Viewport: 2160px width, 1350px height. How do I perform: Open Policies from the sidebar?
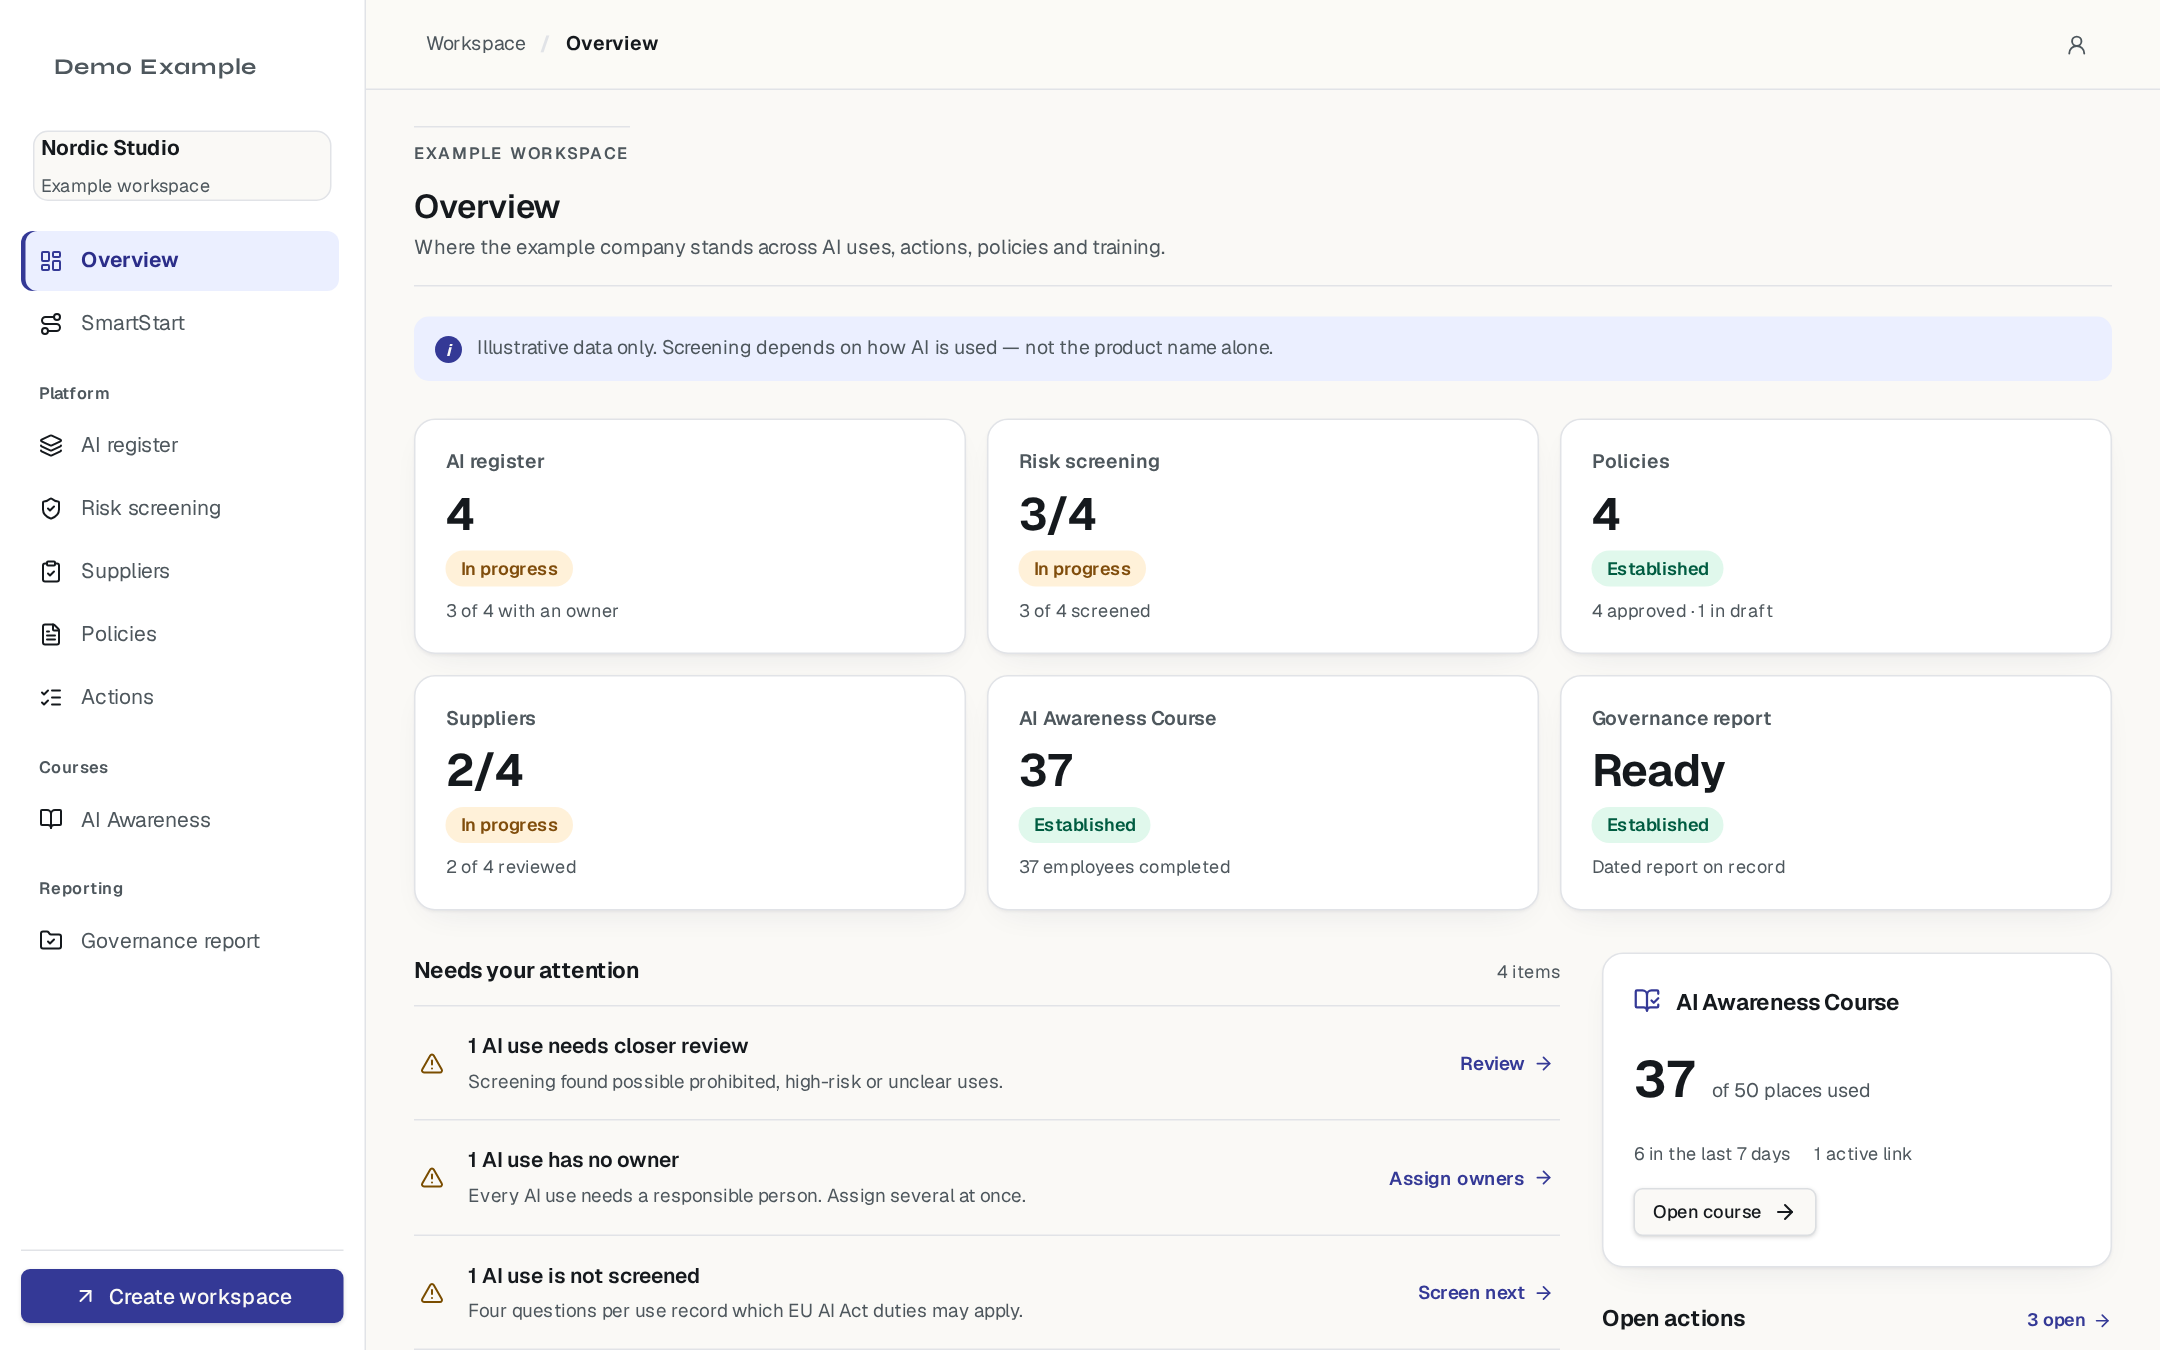point(180,635)
